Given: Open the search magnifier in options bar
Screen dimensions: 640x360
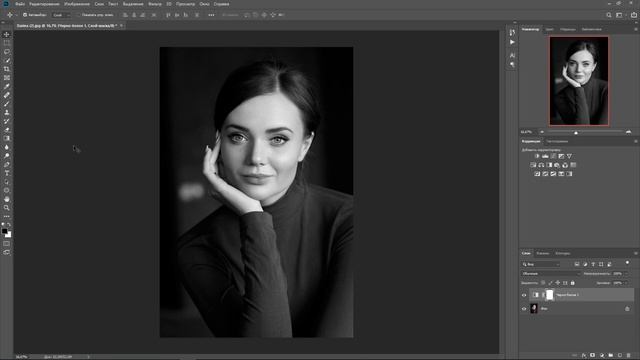Looking at the screenshot, I should tap(609, 15).
